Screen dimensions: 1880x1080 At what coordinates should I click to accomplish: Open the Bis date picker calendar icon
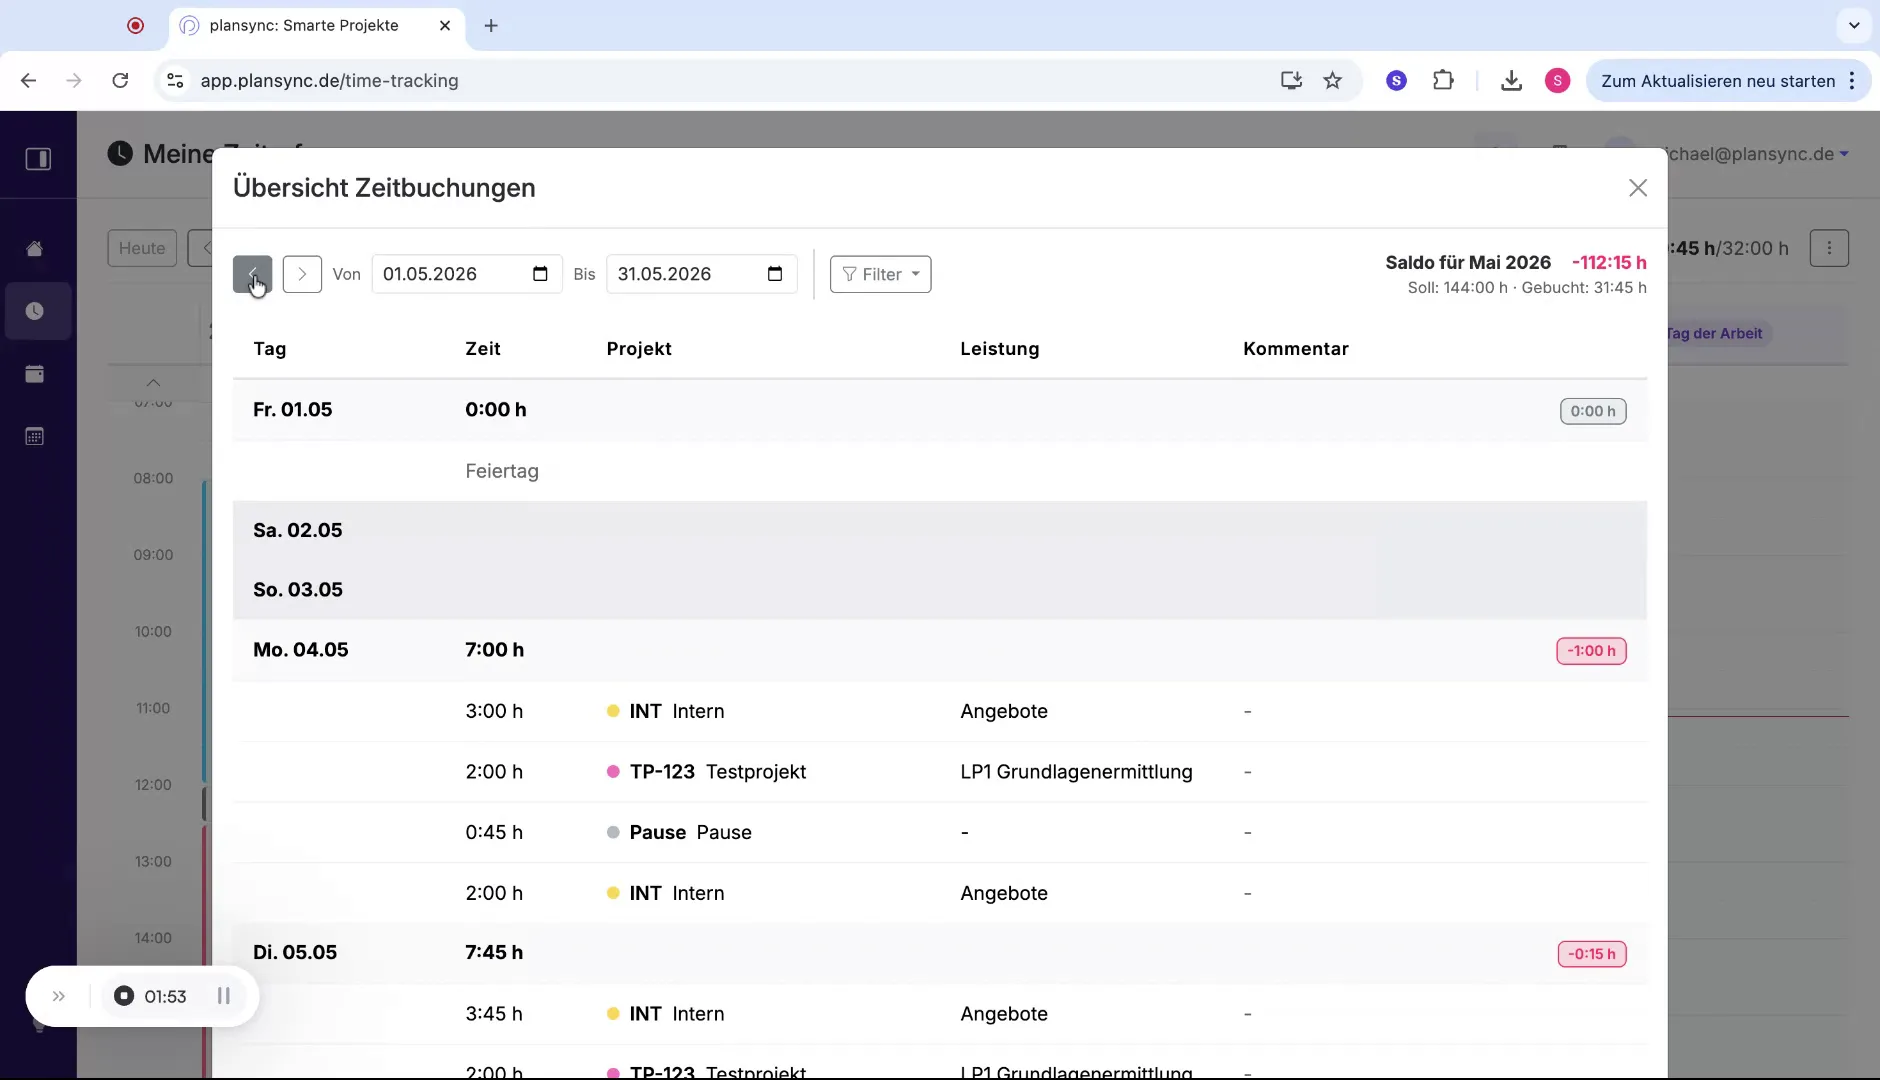[775, 274]
